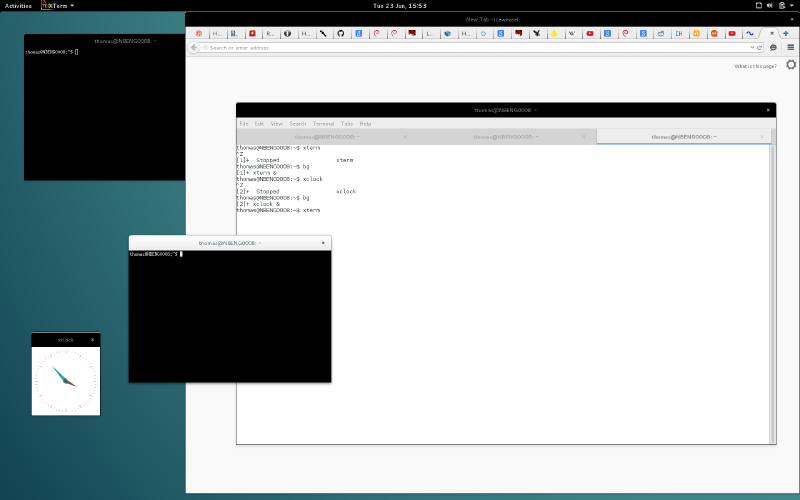Click the GitHub favicon browser tab

[x=341, y=33]
